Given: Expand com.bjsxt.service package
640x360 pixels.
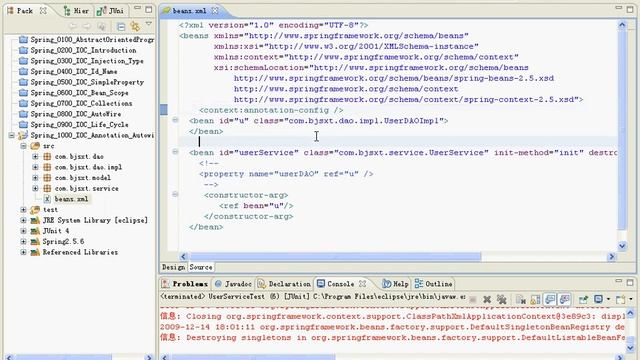Looking at the screenshot, I should 35,188.
